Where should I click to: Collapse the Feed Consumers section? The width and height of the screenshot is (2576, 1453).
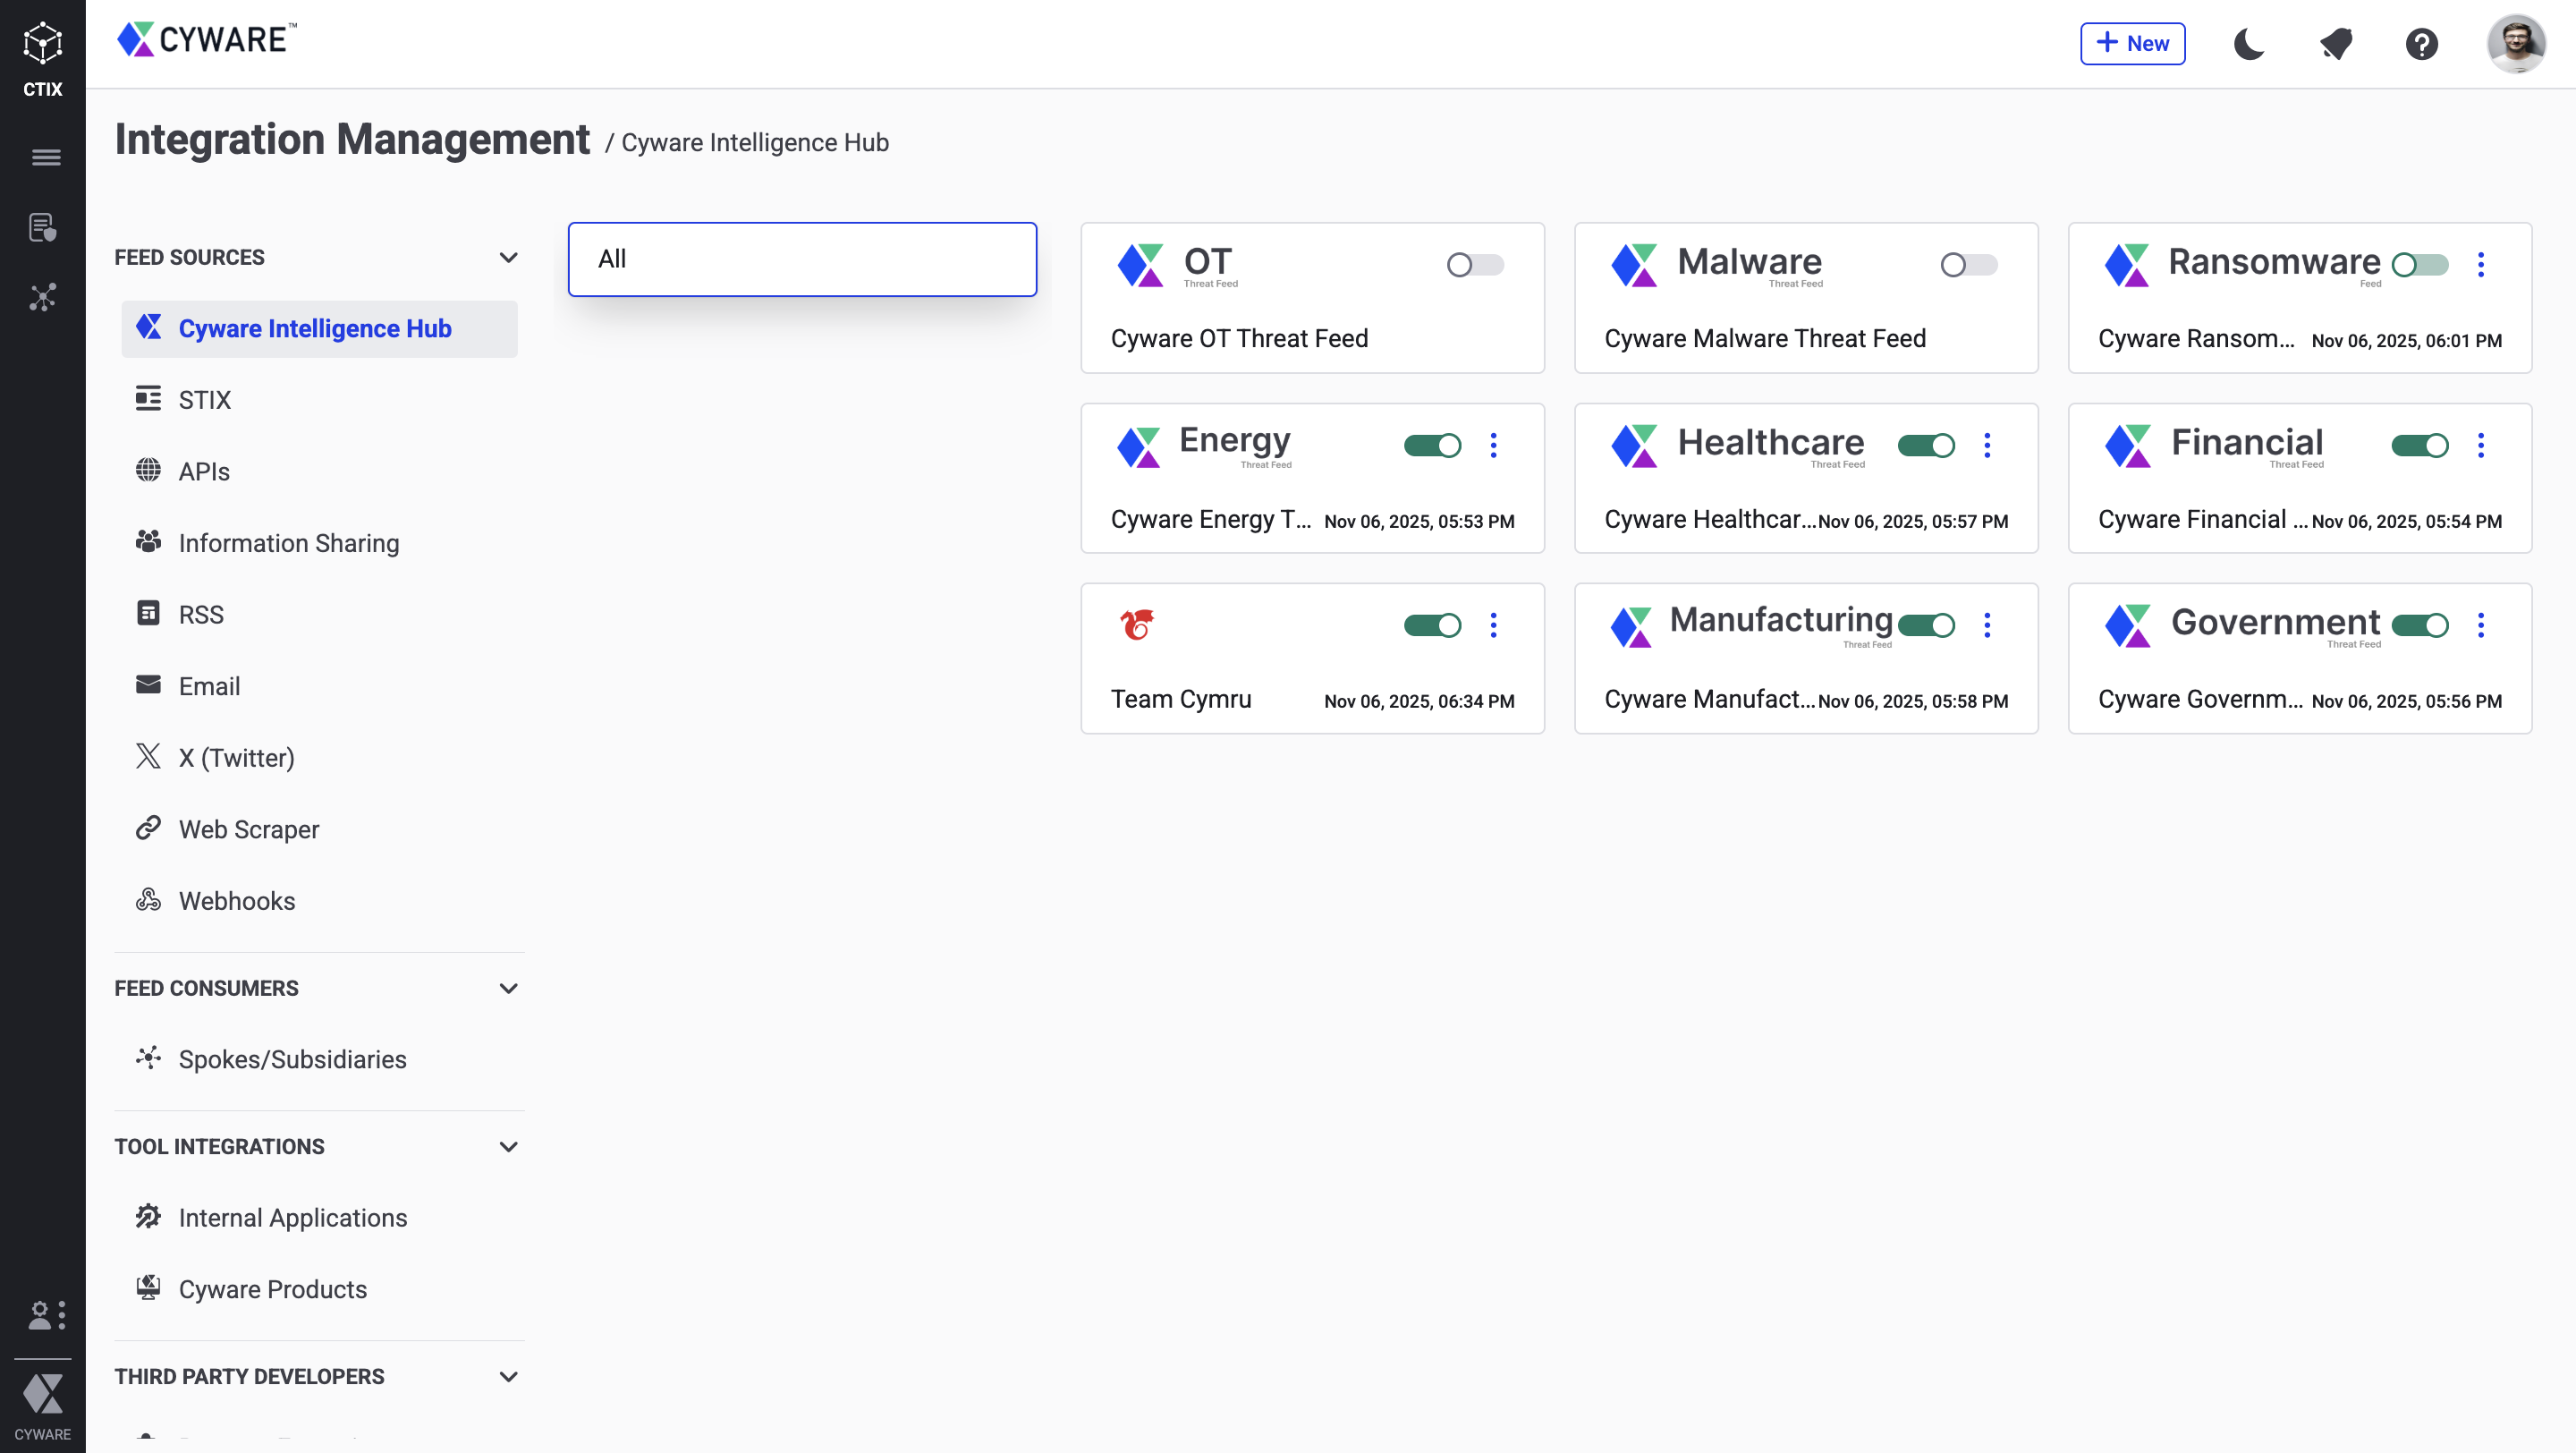508,988
